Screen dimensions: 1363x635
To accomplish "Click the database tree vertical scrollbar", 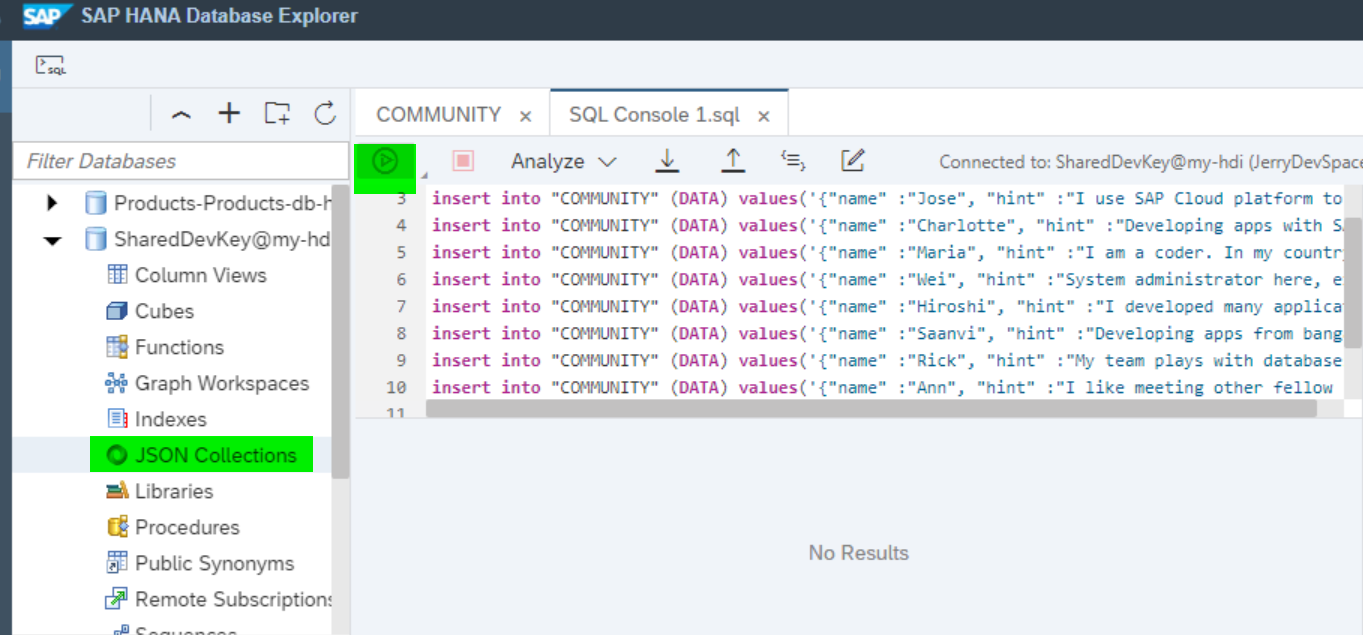I will 341,330.
